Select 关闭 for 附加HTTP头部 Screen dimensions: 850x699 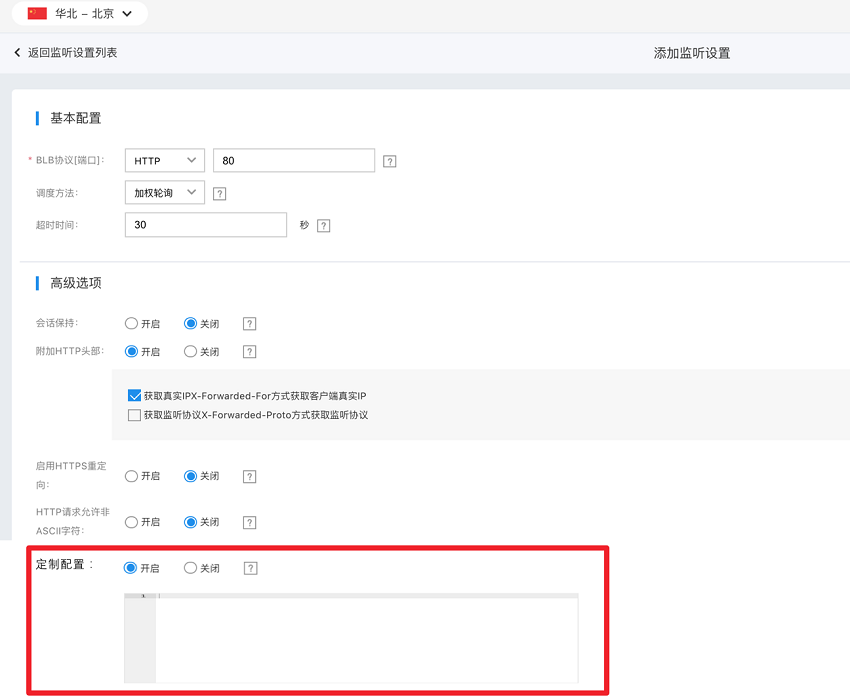[x=190, y=351]
